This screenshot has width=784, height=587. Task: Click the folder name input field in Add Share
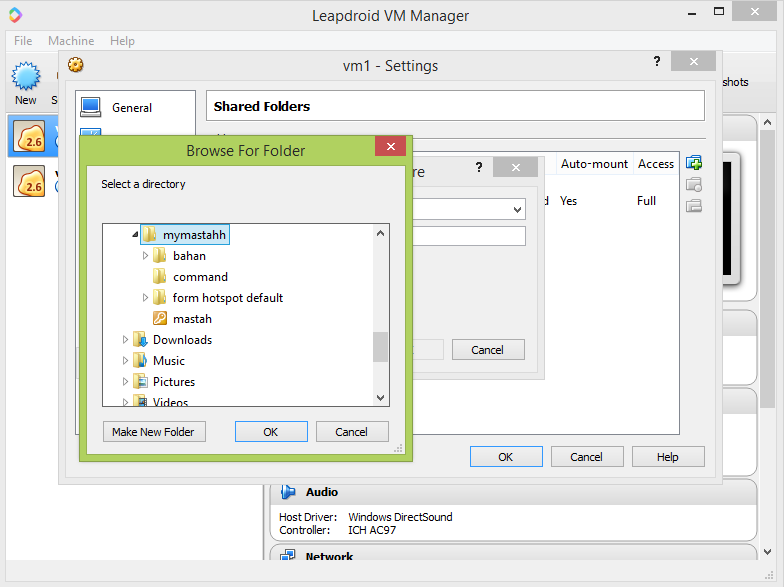coord(469,236)
